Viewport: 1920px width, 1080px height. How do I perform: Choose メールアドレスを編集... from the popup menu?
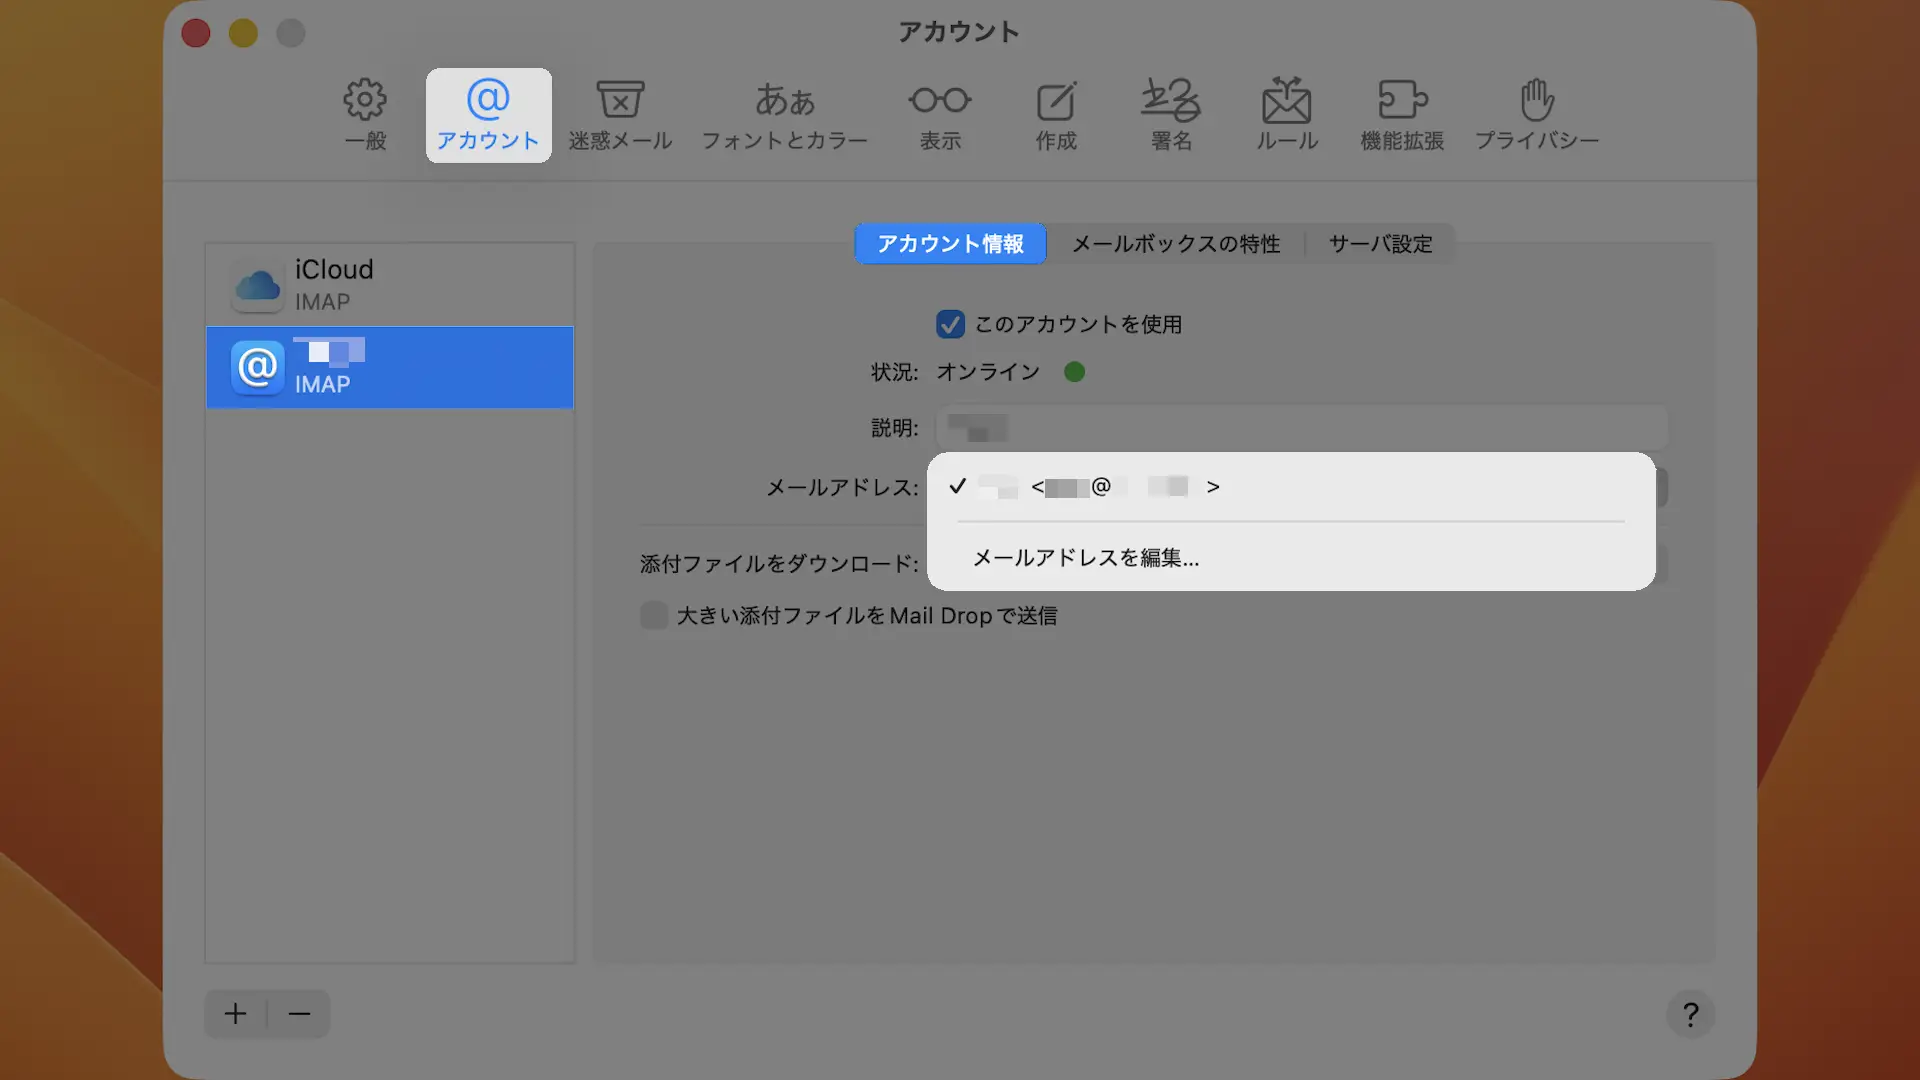1086,558
